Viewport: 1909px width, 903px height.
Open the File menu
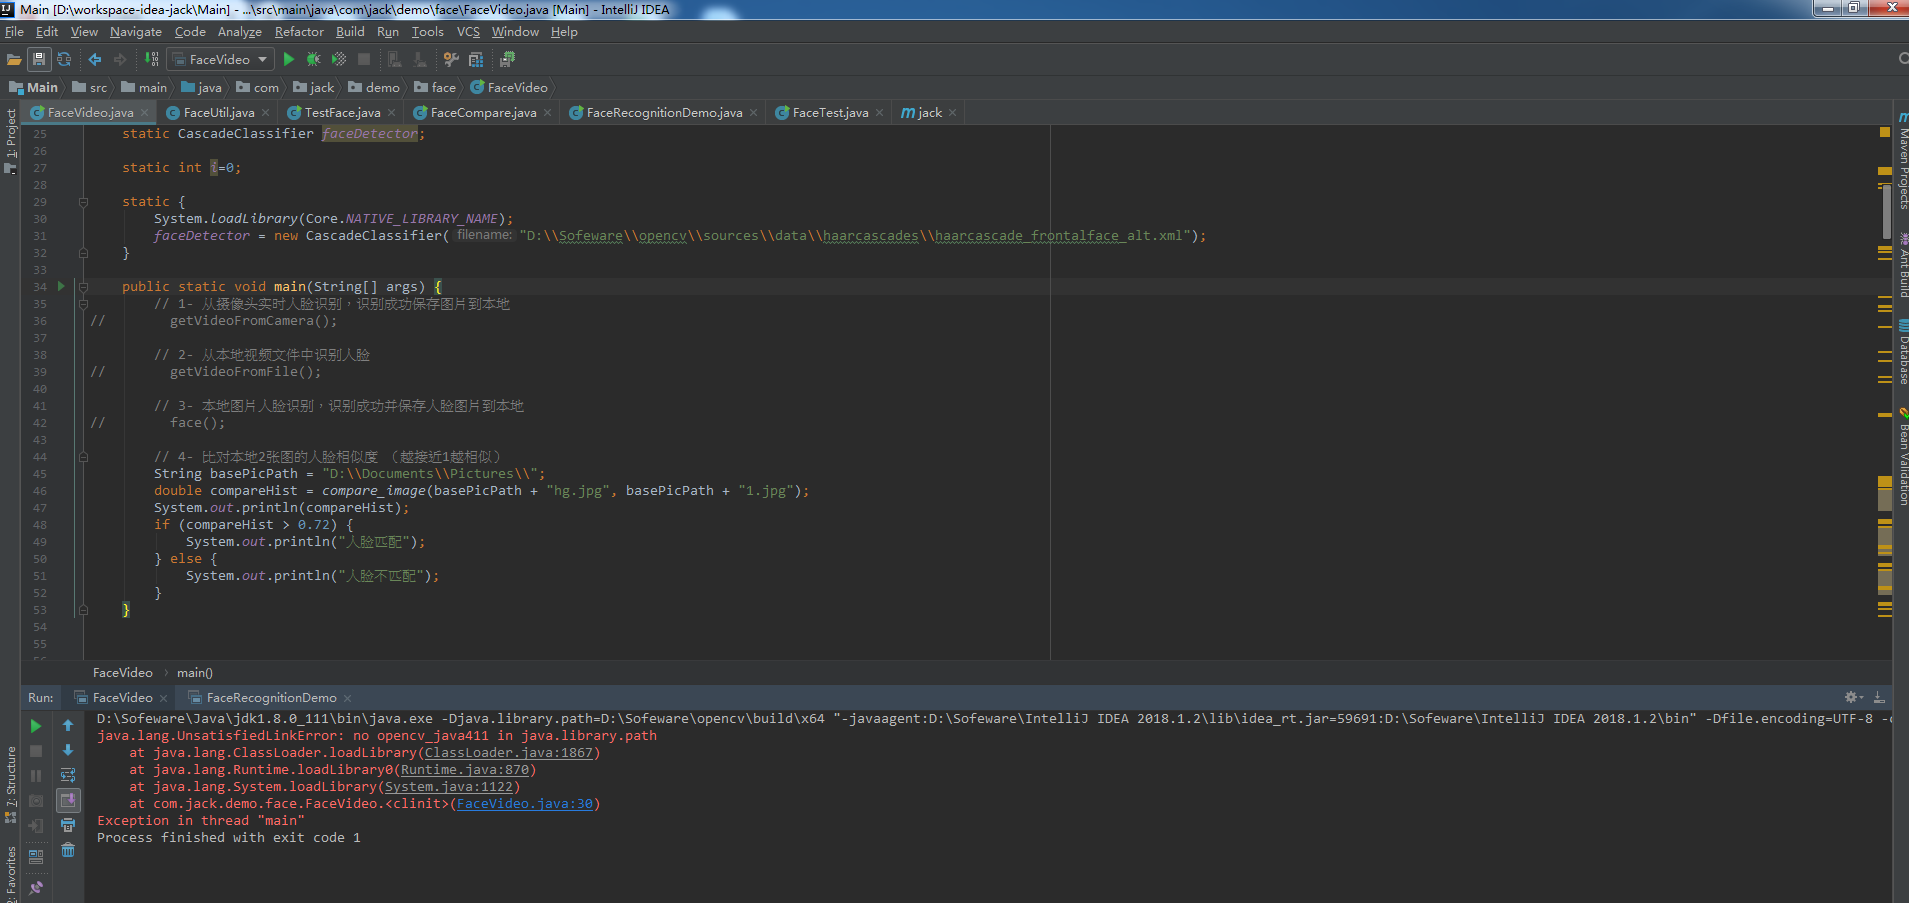(14, 32)
